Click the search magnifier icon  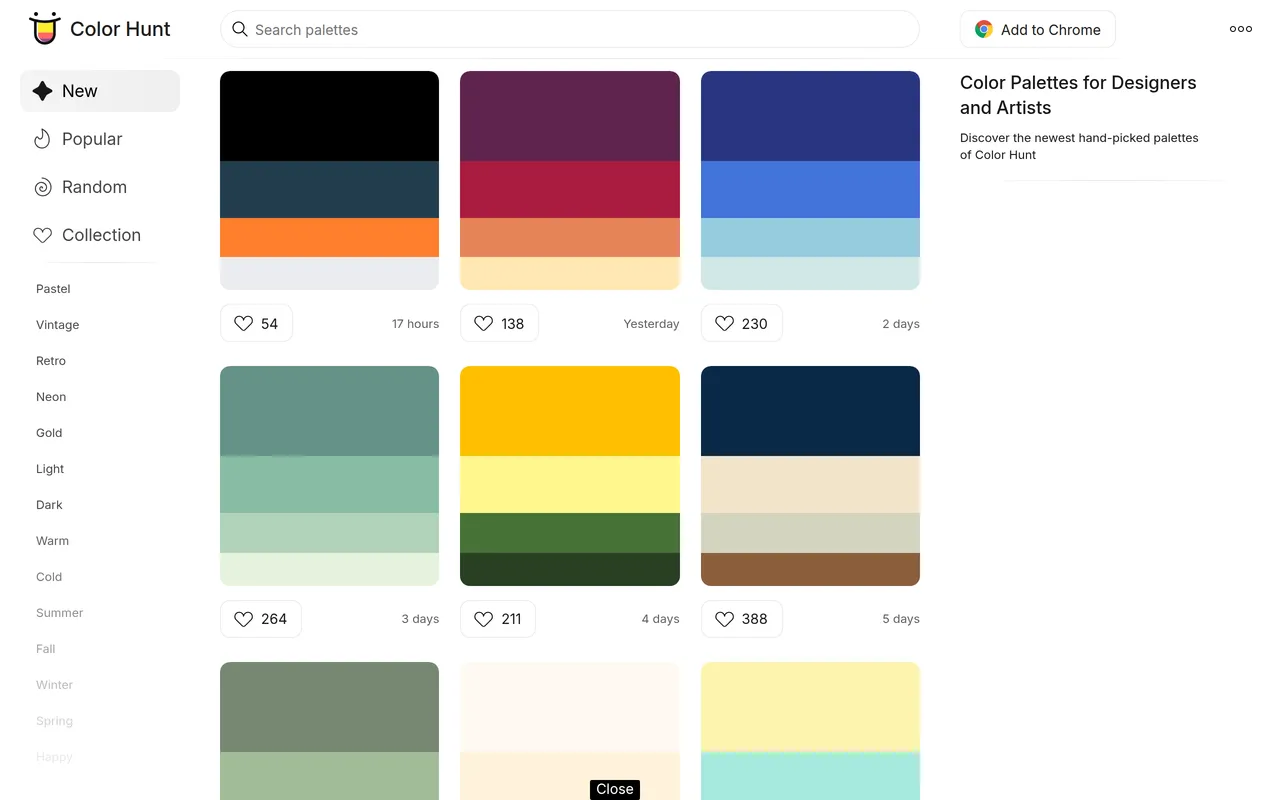tap(240, 29)
